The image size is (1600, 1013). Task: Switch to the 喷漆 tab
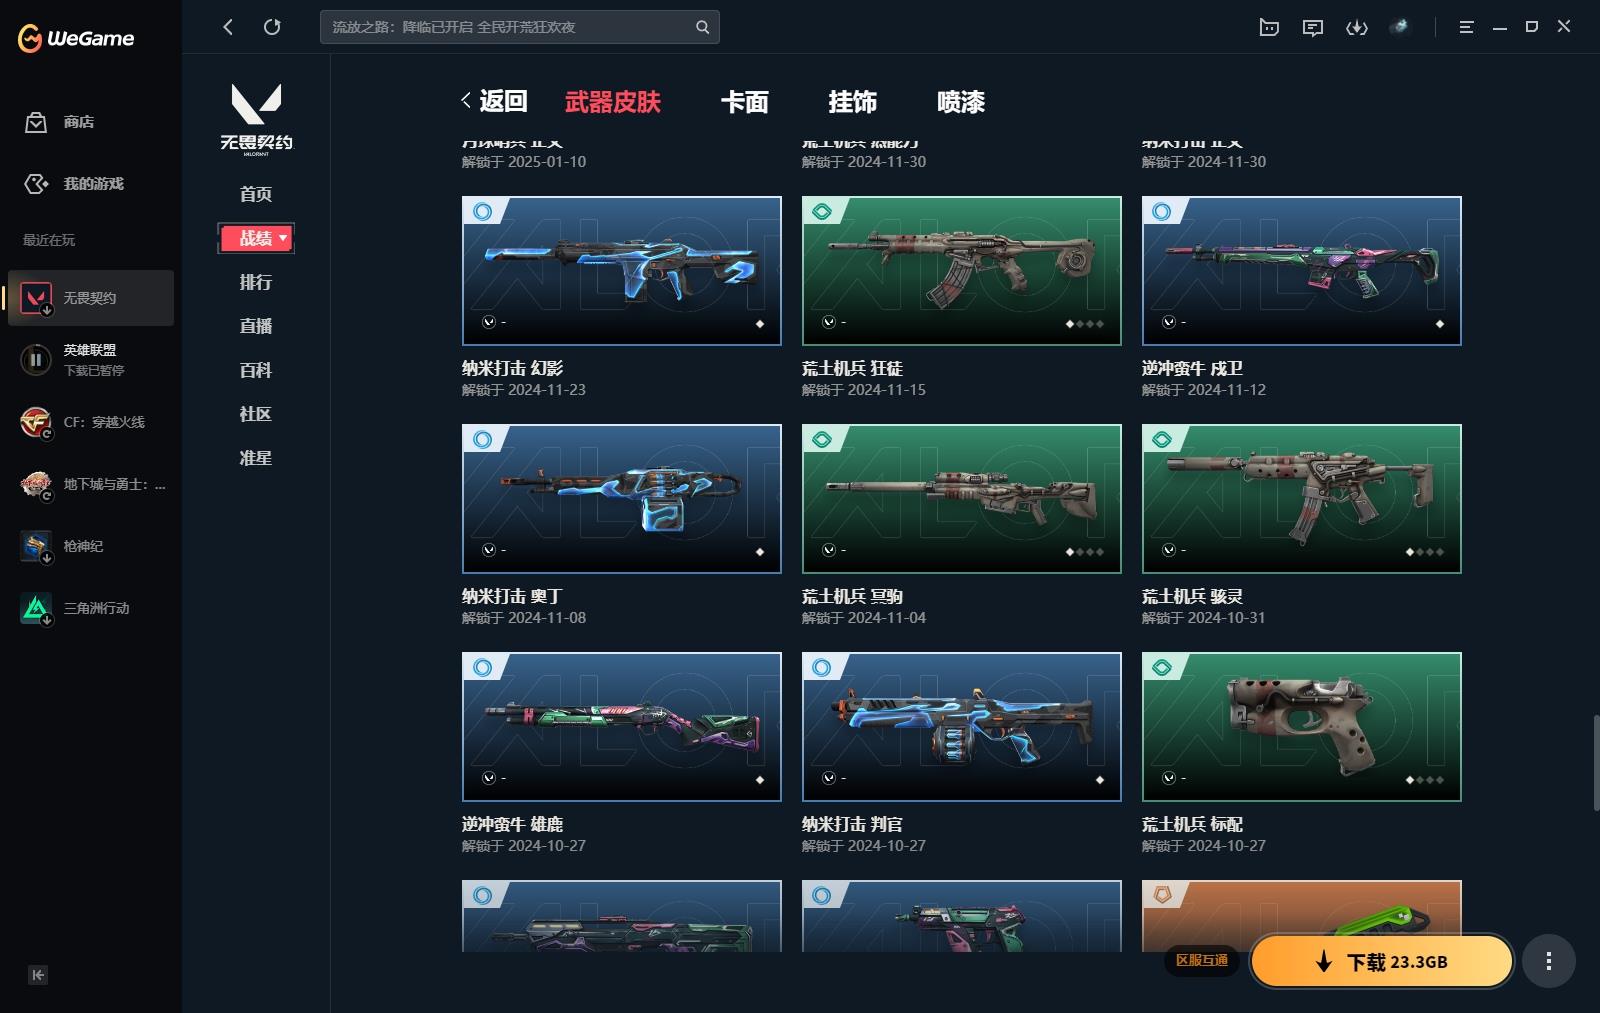pos(960,102)
